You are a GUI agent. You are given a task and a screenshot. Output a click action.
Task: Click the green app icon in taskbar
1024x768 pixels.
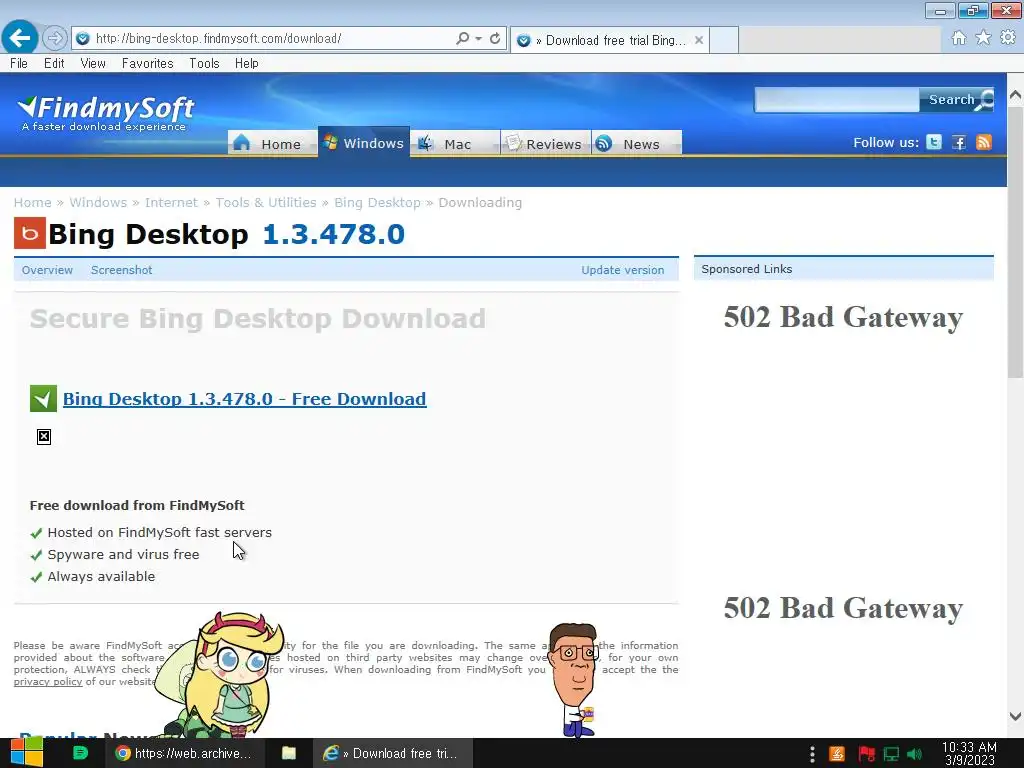coord(80,753)
